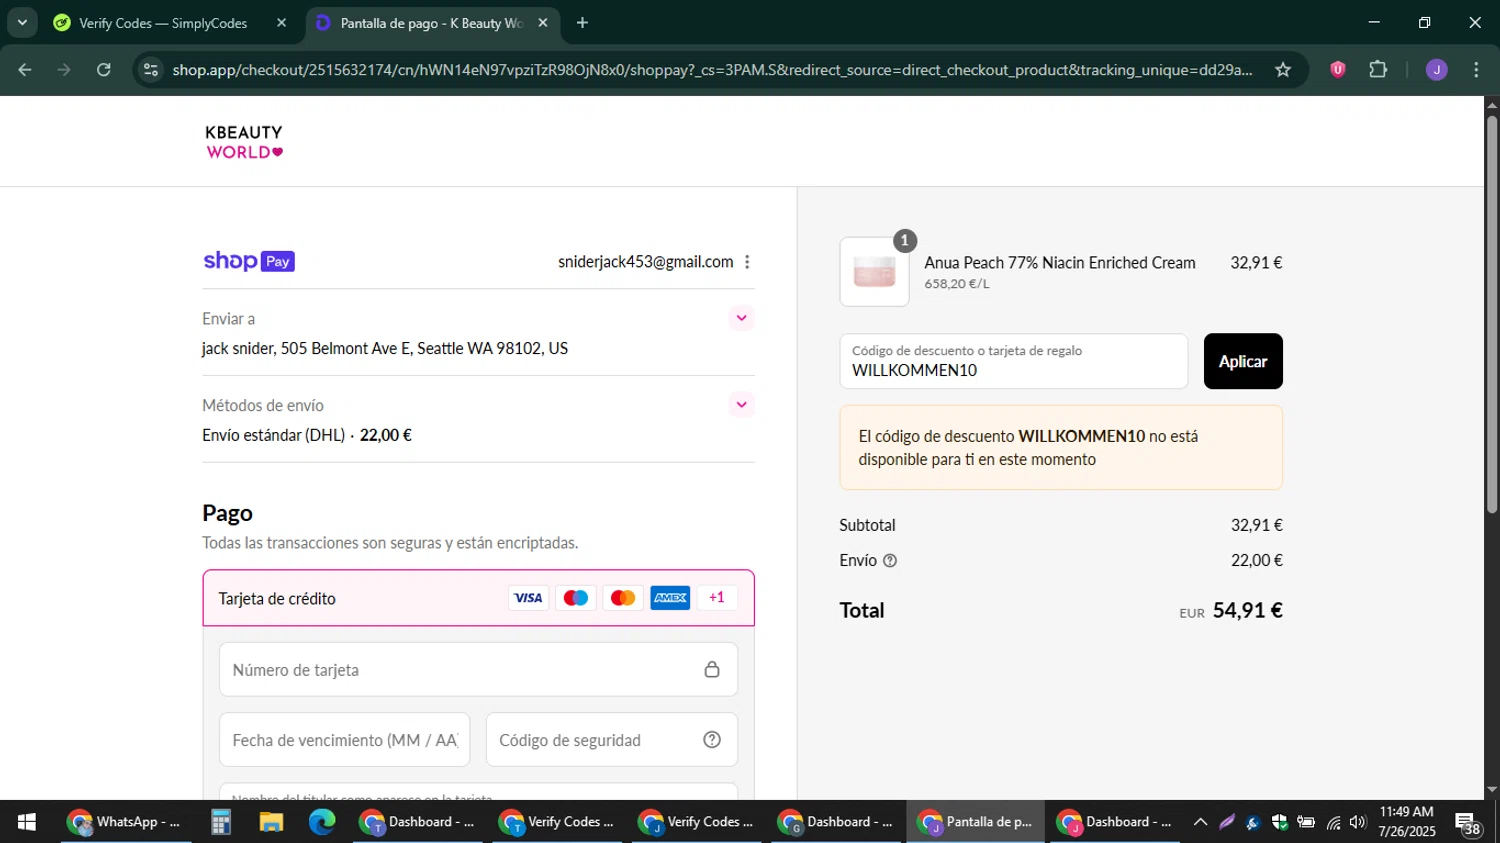Open account options three-dot menu beside email
1500x843 pixels.
point(747,262)
